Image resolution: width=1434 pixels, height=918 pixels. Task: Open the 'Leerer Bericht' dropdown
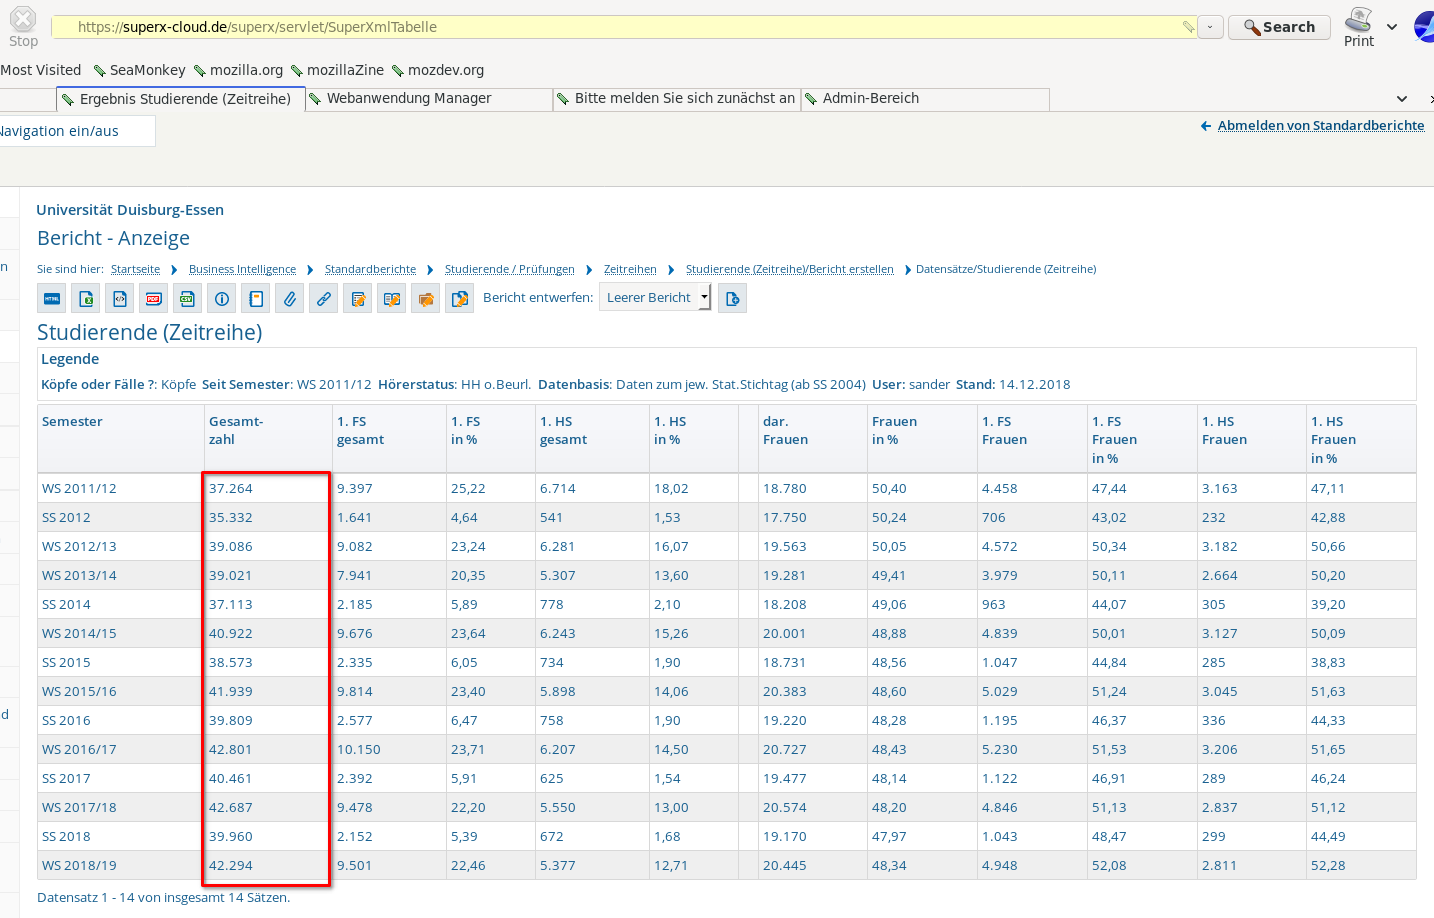[x=655, y=298]
